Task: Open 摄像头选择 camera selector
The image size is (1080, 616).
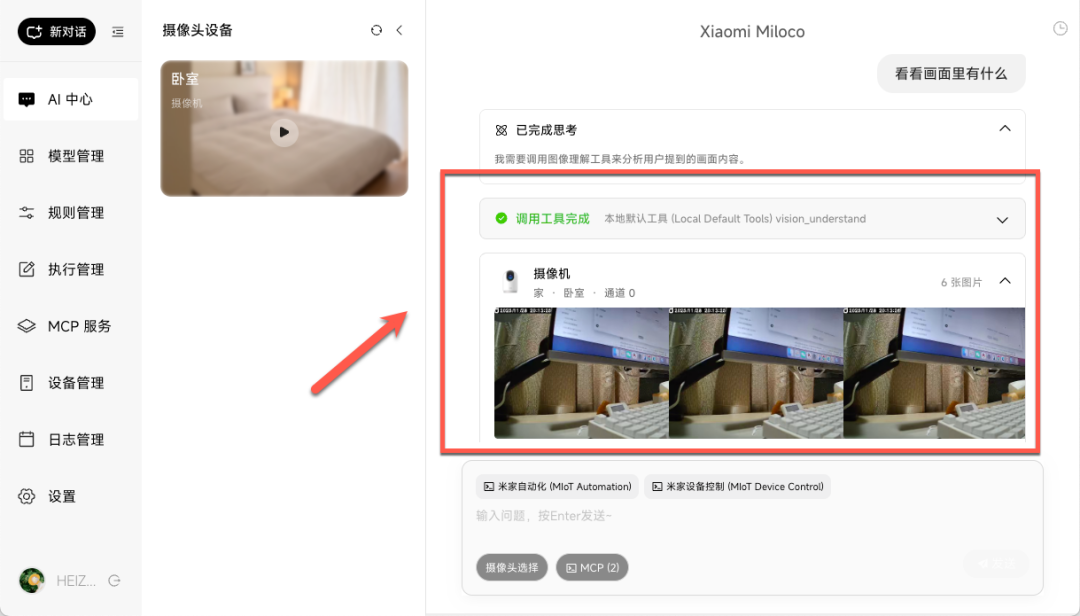Action: pyautogui.click(x=512, y=567)
